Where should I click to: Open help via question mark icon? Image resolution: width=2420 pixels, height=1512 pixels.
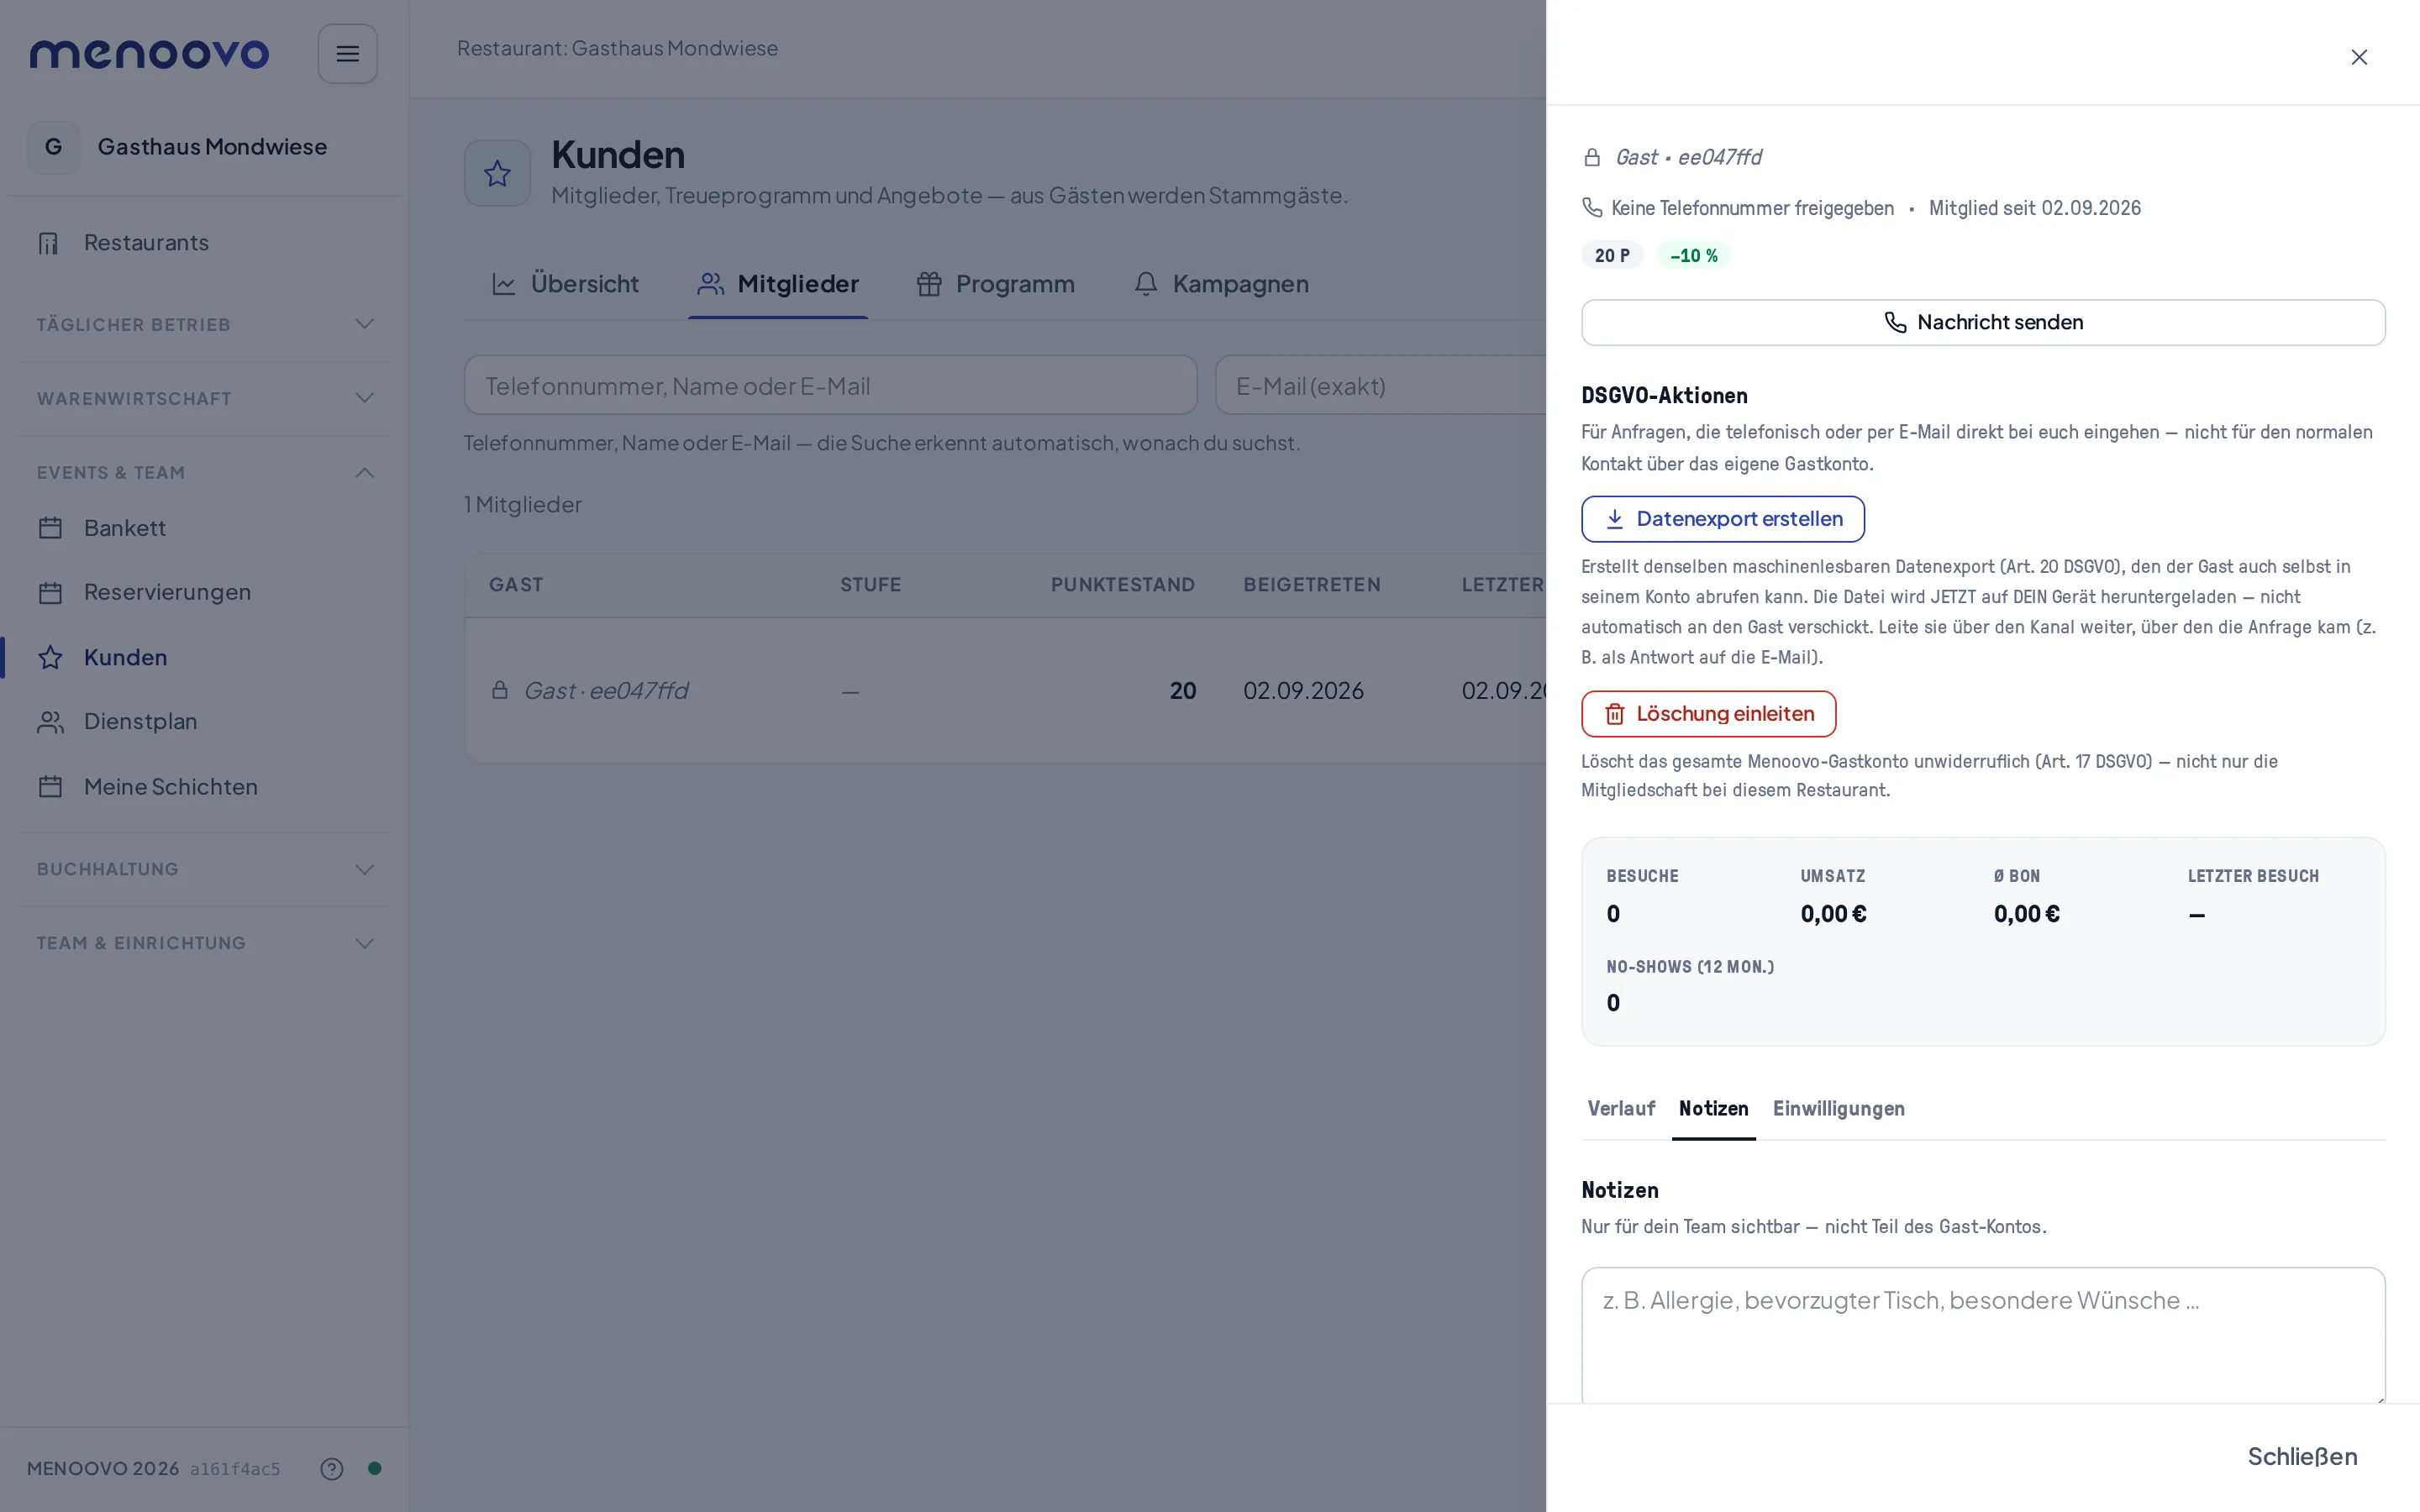click(x=332, y=1468)
